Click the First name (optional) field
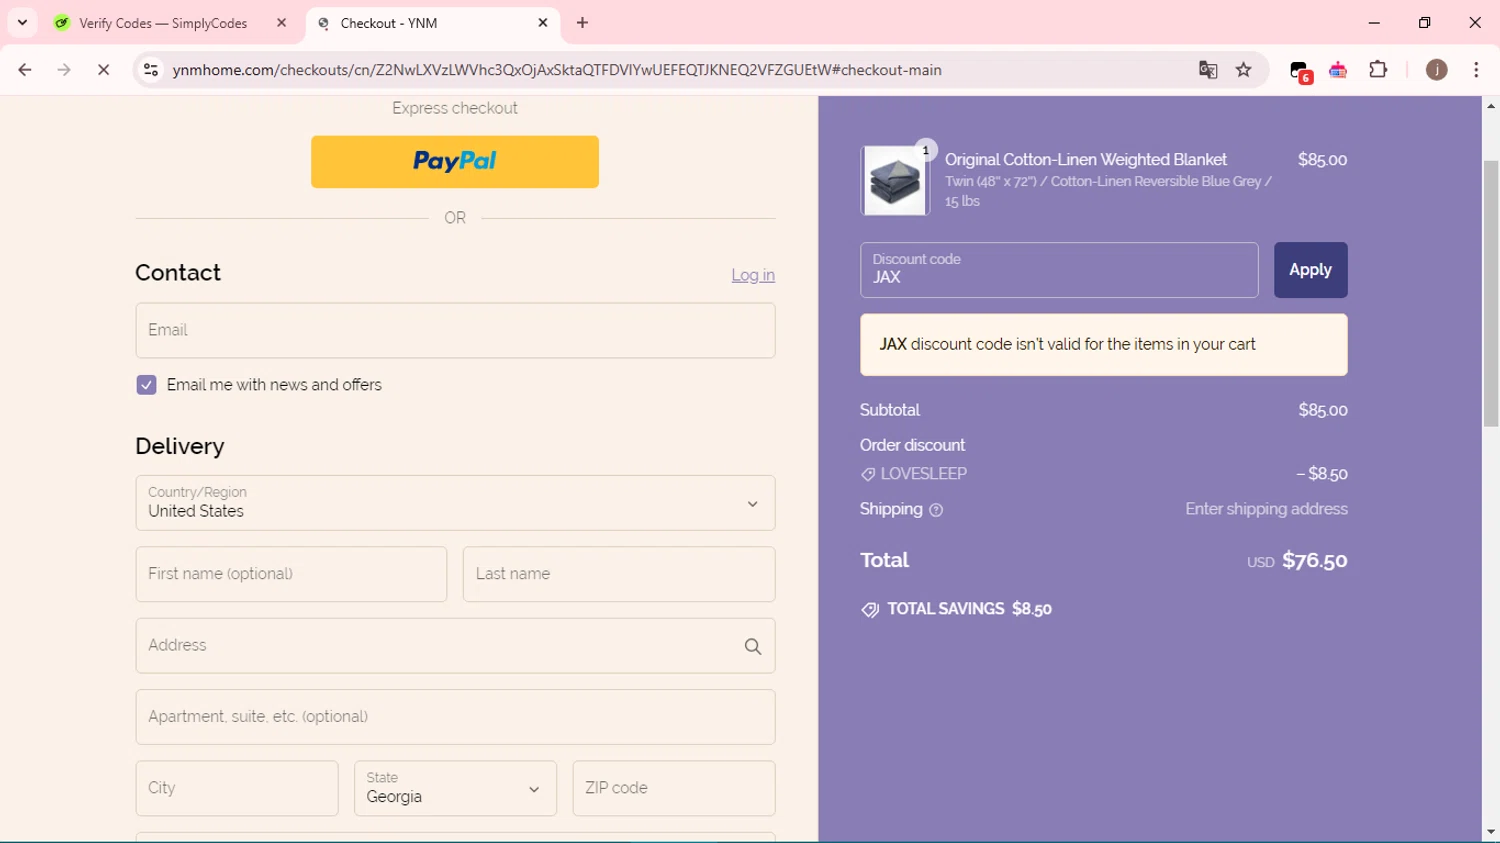1500x843 pixels. pyautogui.click(x=291, y=574)
